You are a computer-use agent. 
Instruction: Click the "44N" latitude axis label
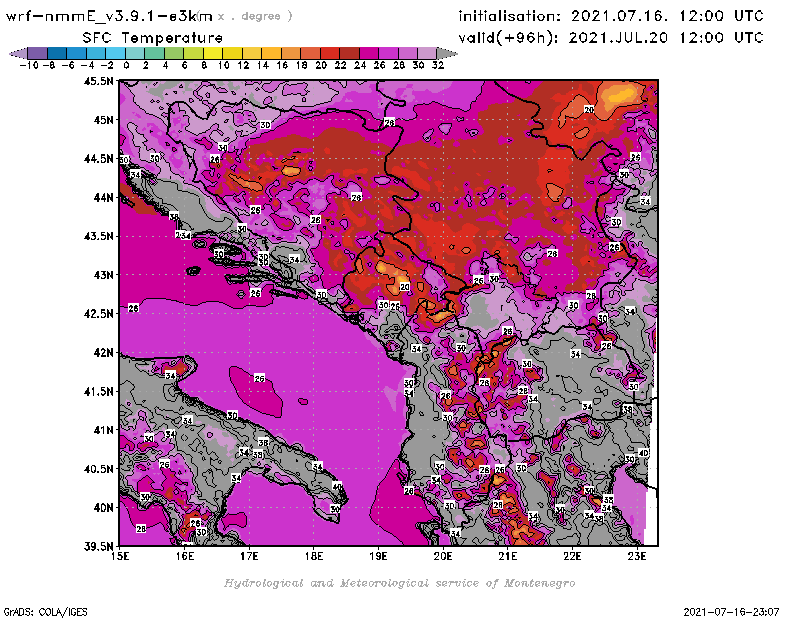[103, 197]
